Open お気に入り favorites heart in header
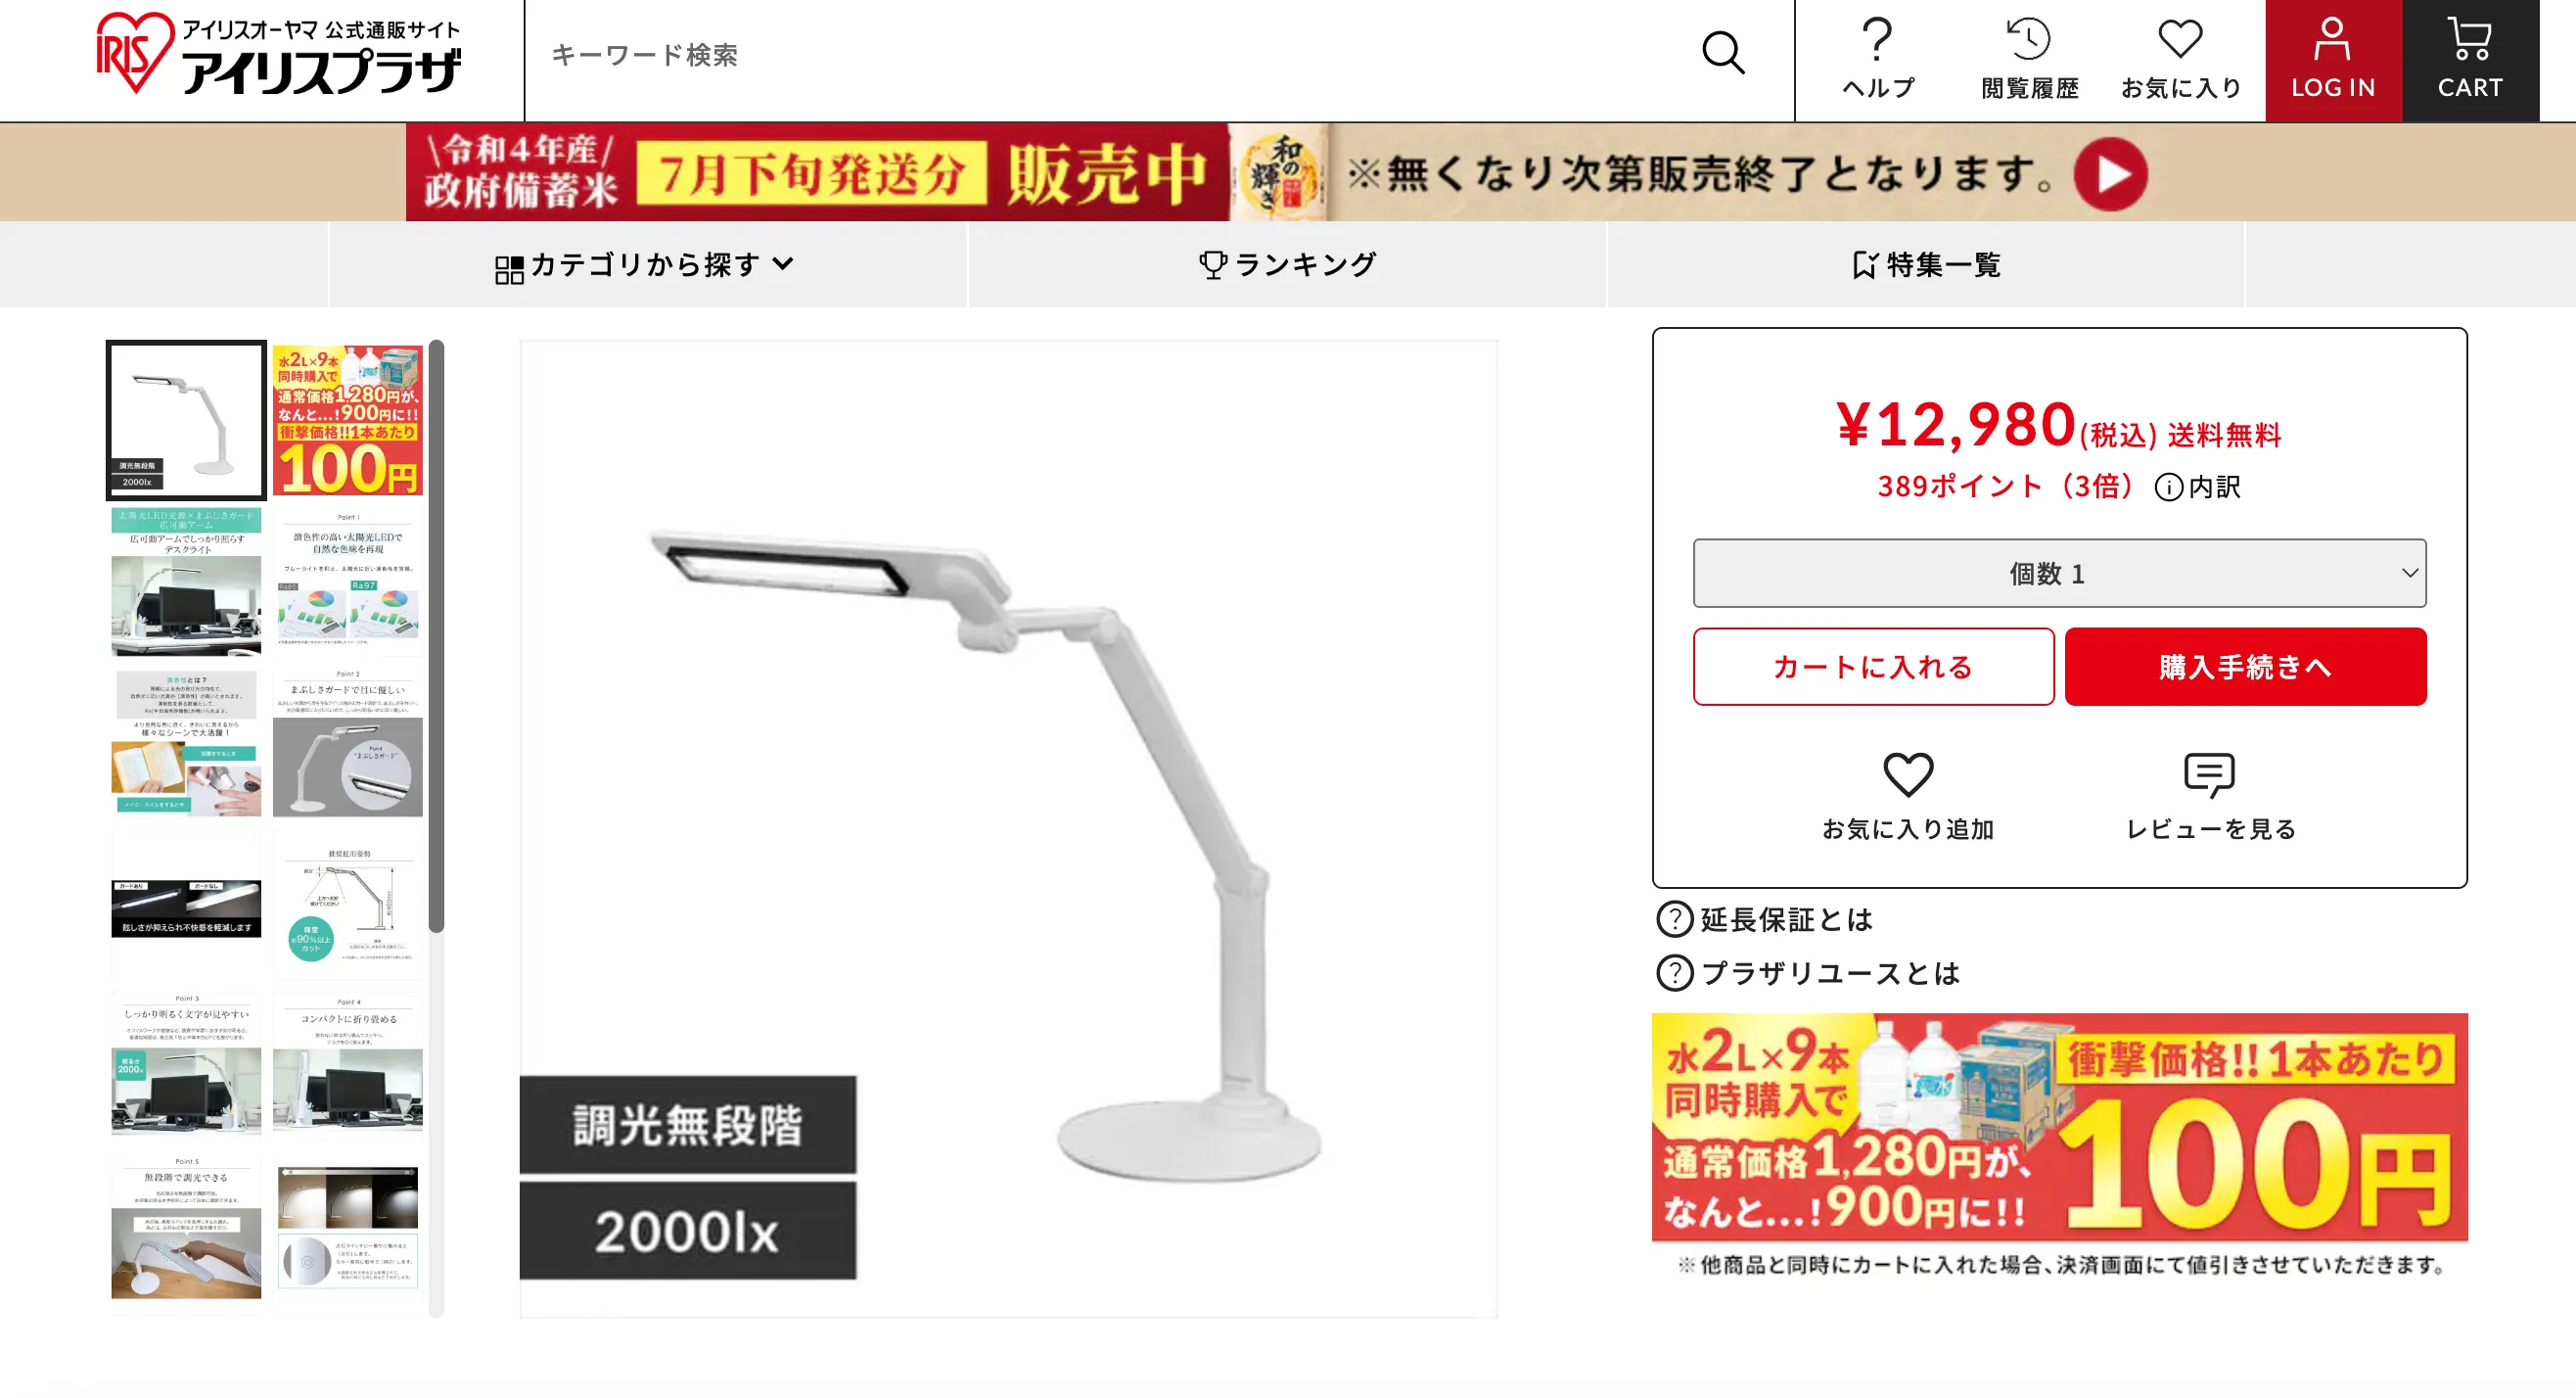This screenshot has height=1398, width=2576. point(2180,40)
